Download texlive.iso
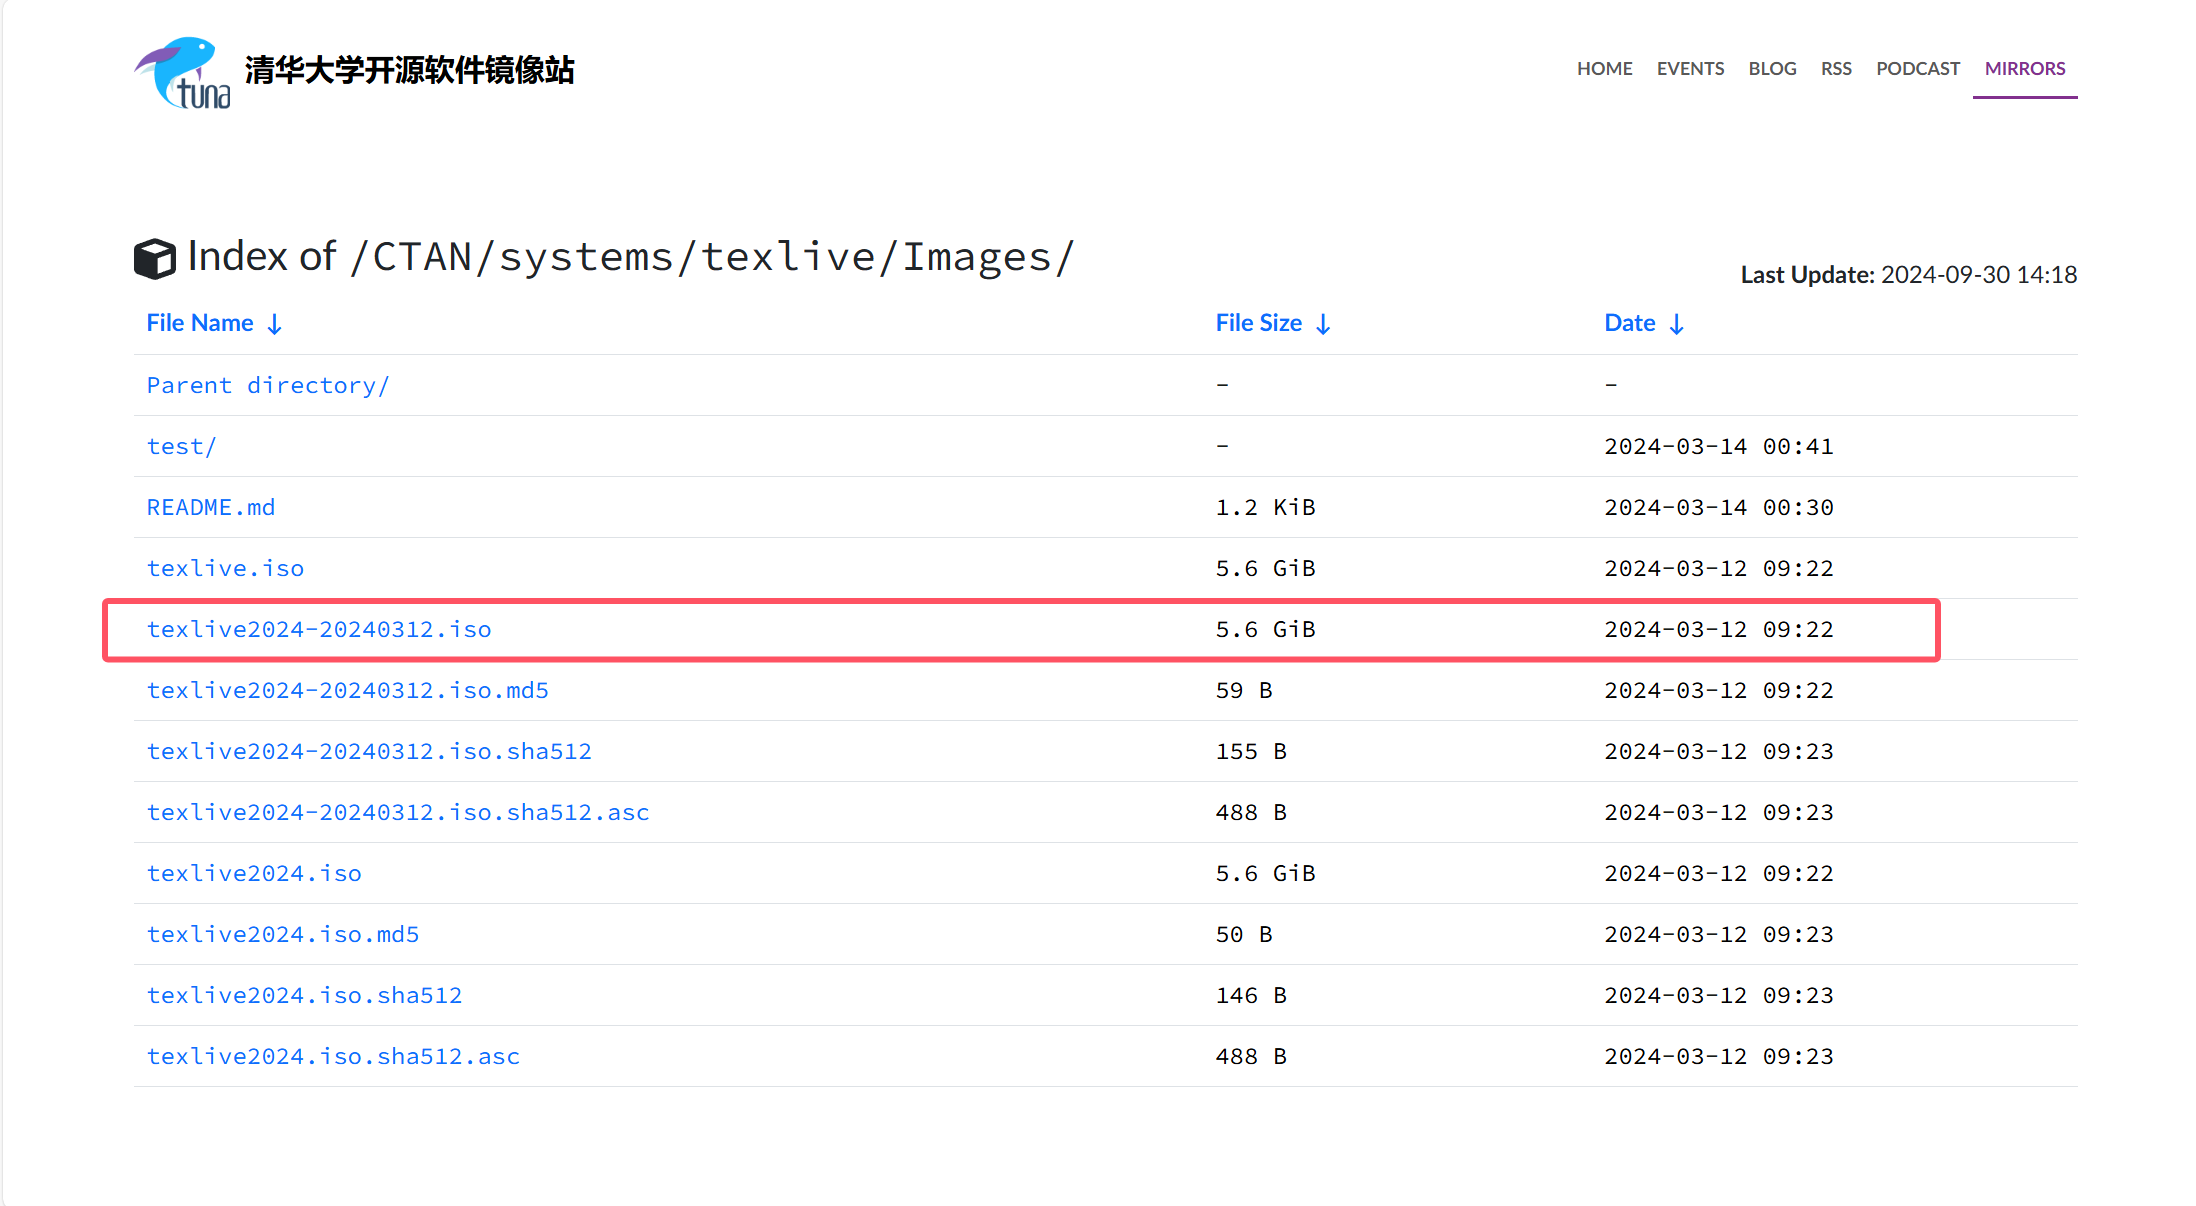 tap(225, 568)
